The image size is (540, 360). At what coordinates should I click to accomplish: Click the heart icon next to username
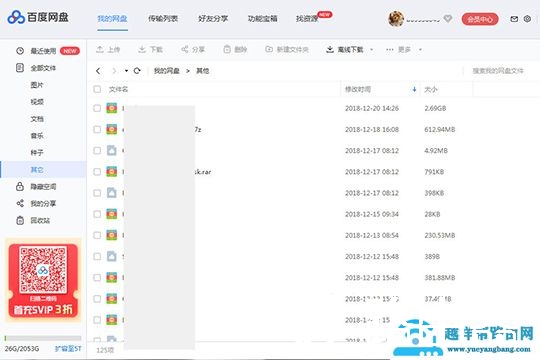click(x=447, y=19)
